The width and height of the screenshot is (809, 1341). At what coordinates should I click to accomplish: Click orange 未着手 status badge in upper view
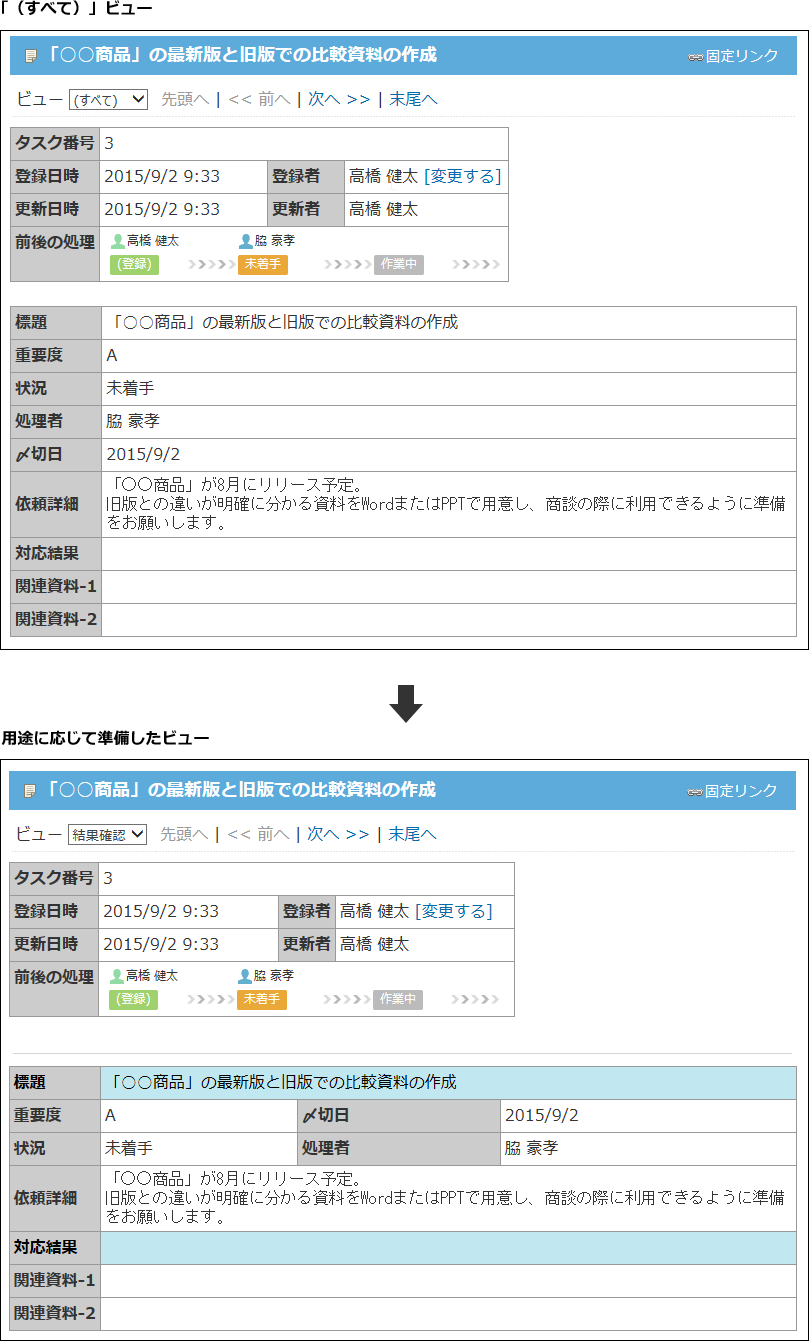(x=263, y=265)
